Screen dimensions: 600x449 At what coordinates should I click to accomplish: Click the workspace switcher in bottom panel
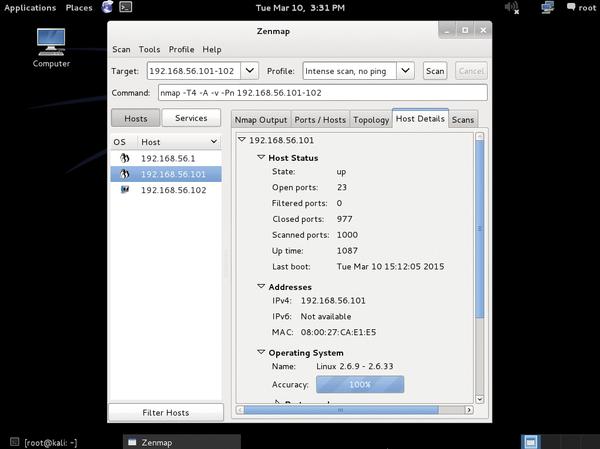[530, 442]
